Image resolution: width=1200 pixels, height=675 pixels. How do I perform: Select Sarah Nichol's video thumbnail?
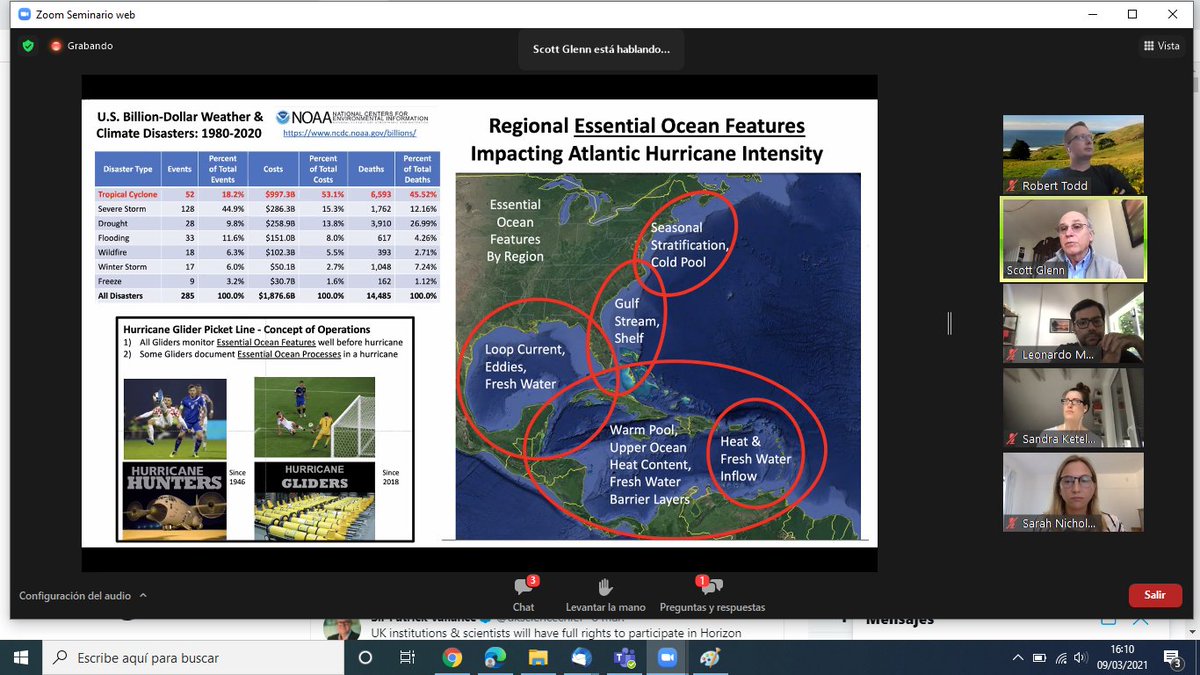pyautogui.click(x=1073, y=492)
